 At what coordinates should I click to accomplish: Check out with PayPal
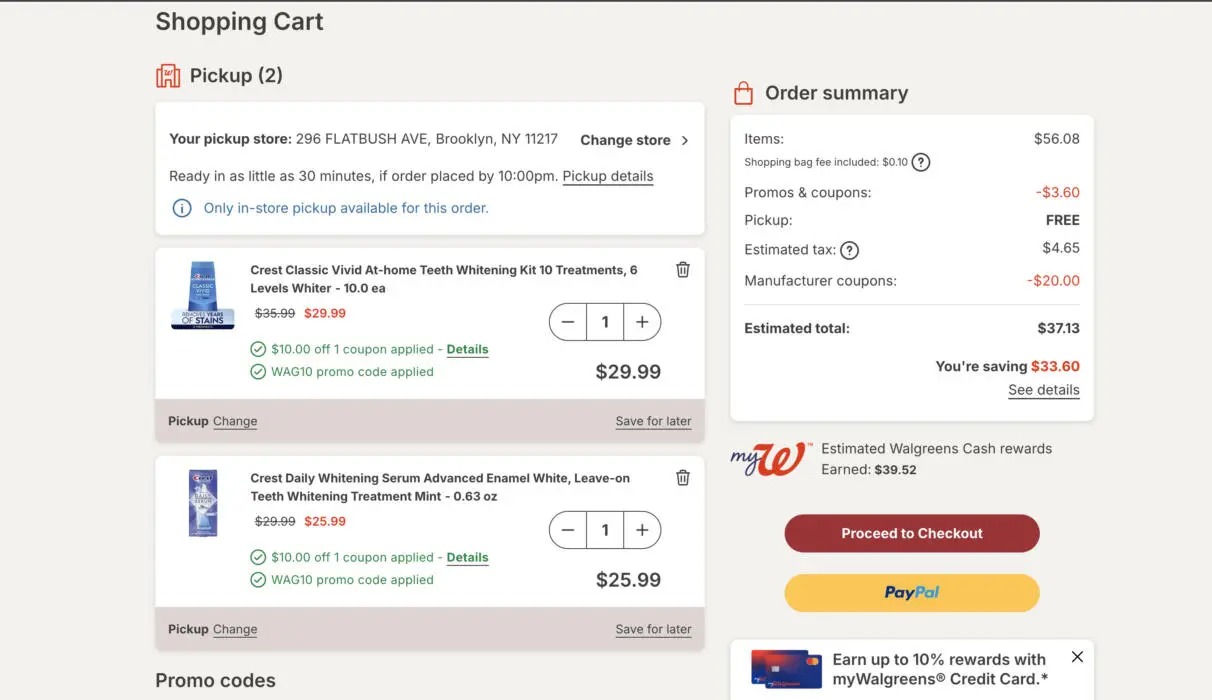(911, 592)
